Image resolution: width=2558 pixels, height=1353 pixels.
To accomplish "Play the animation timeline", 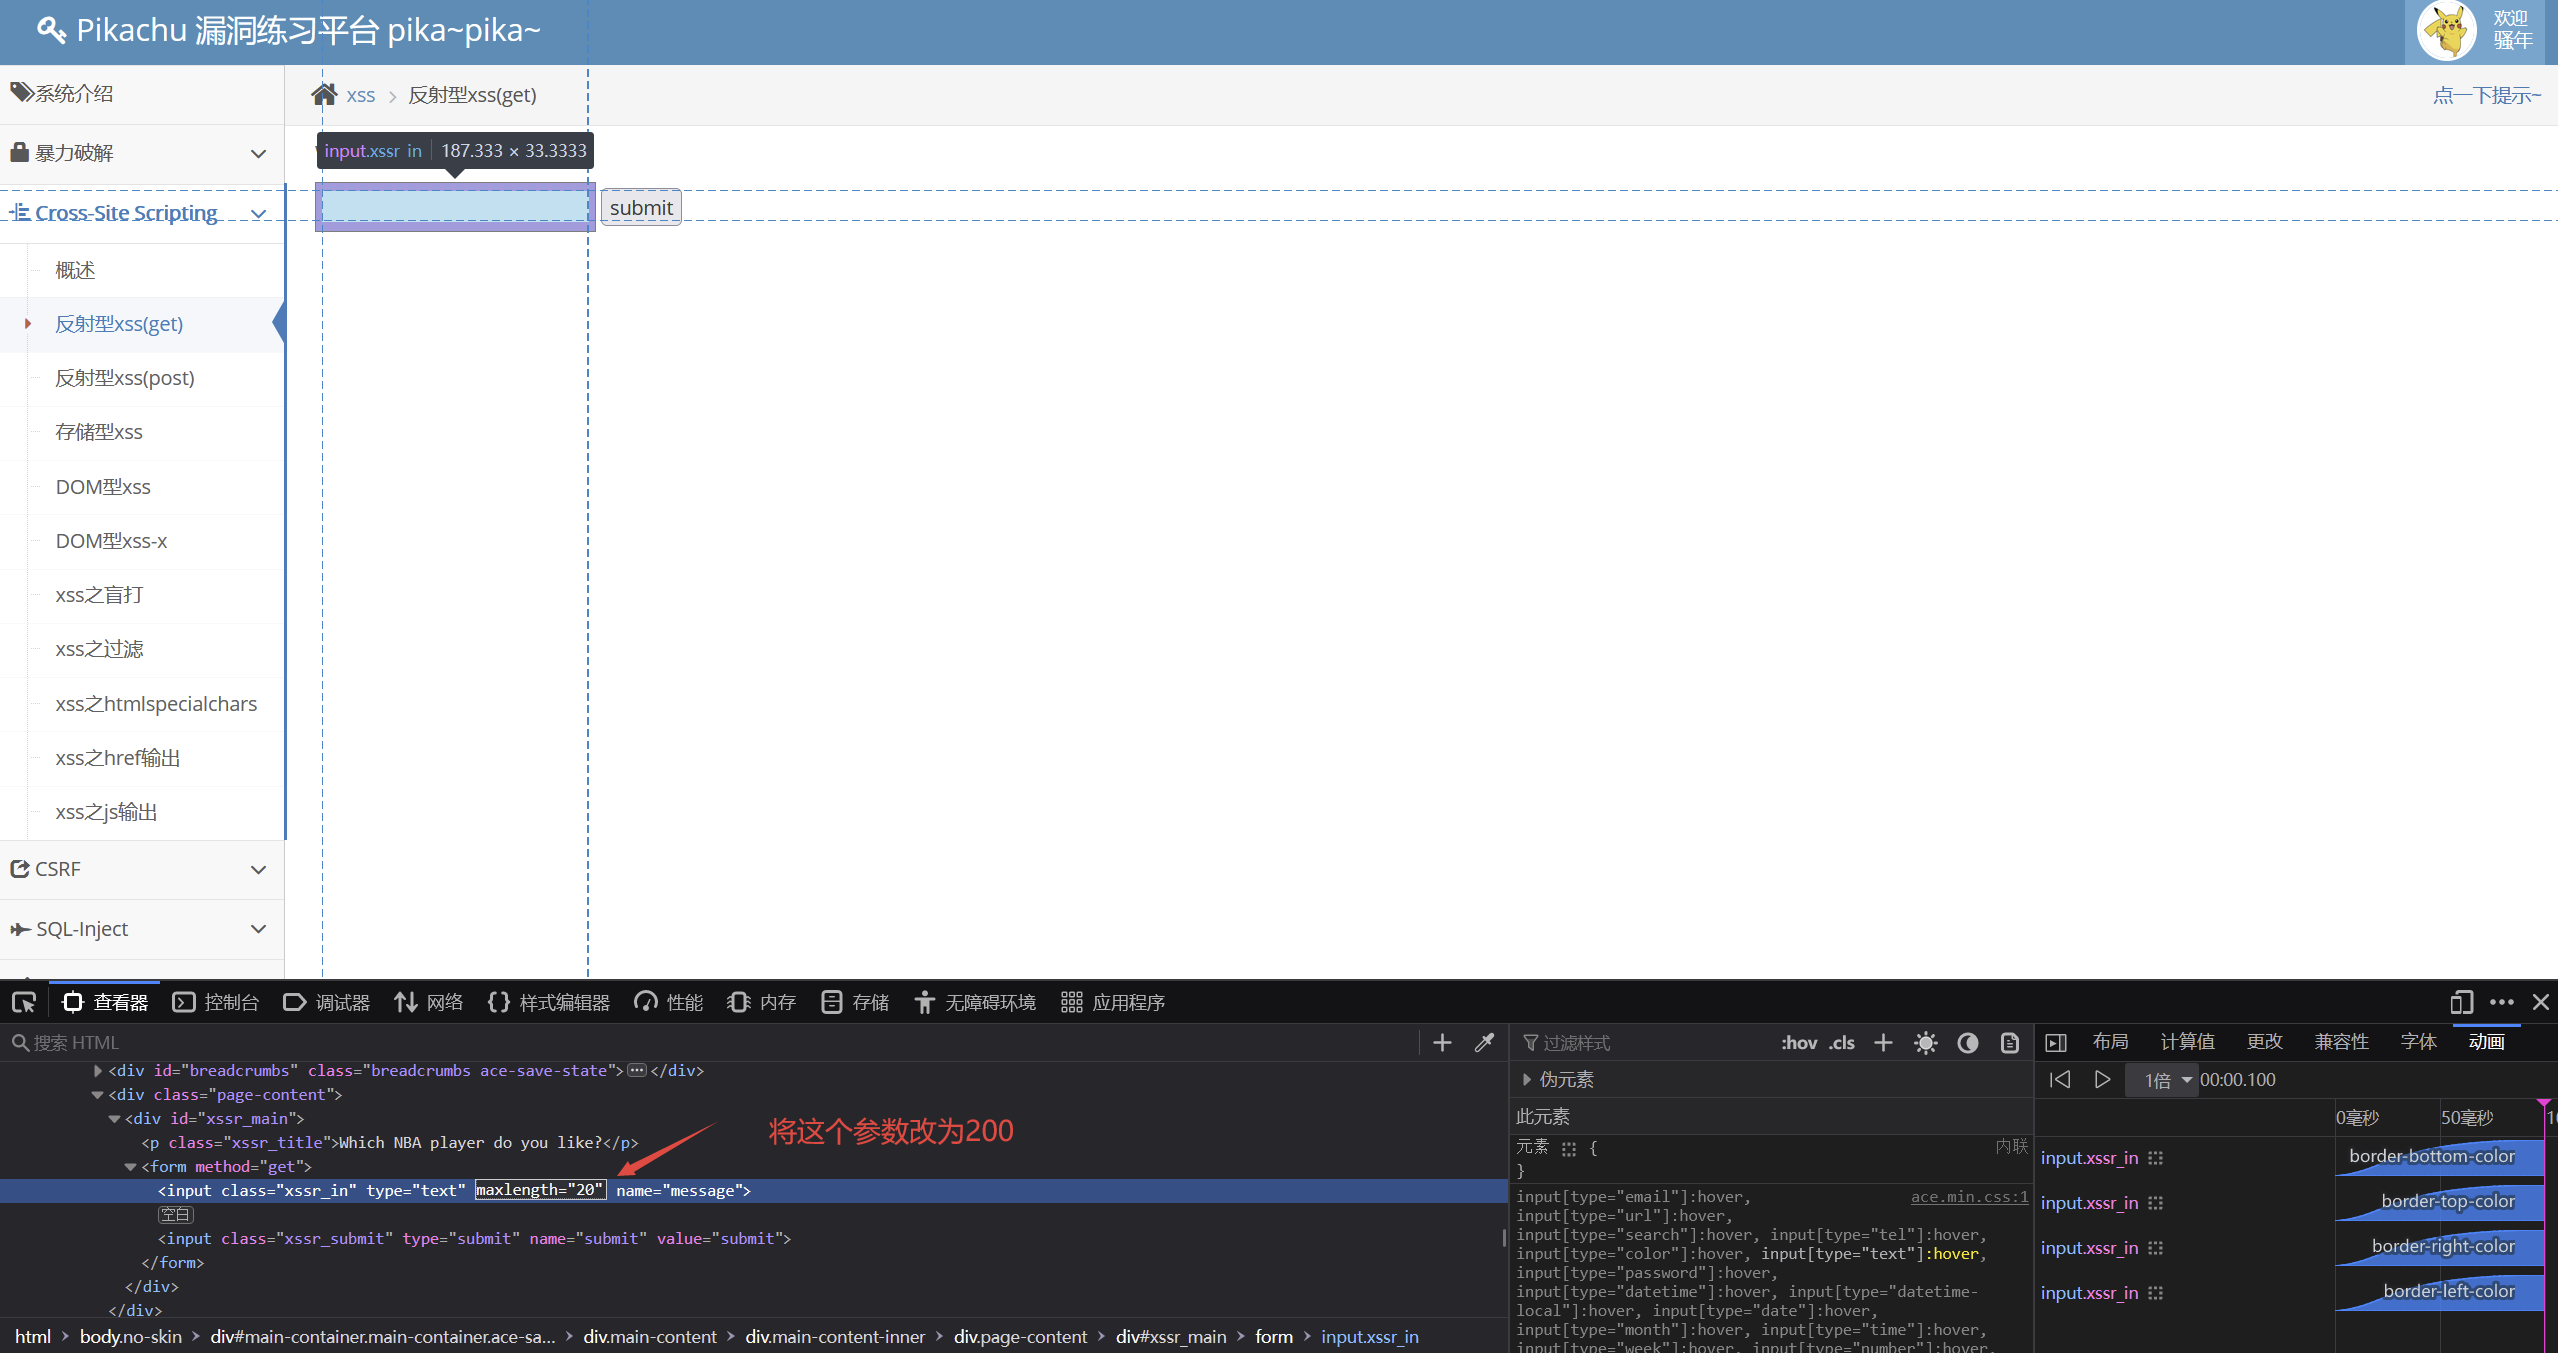I will pyautogui.click(x=2102, y=1080).
